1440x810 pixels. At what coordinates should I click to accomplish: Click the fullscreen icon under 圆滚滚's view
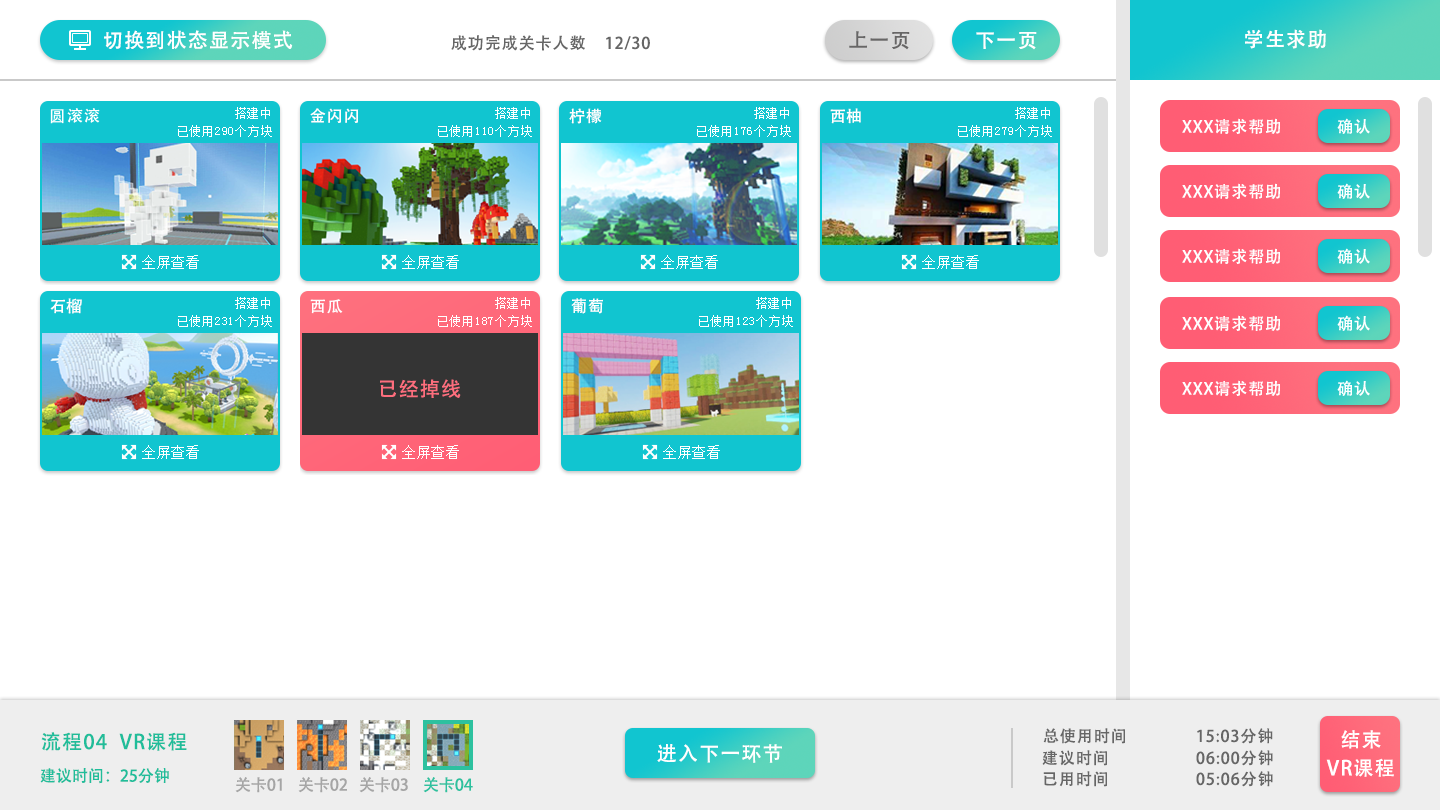pyautogui.click(x=129, y=262)
